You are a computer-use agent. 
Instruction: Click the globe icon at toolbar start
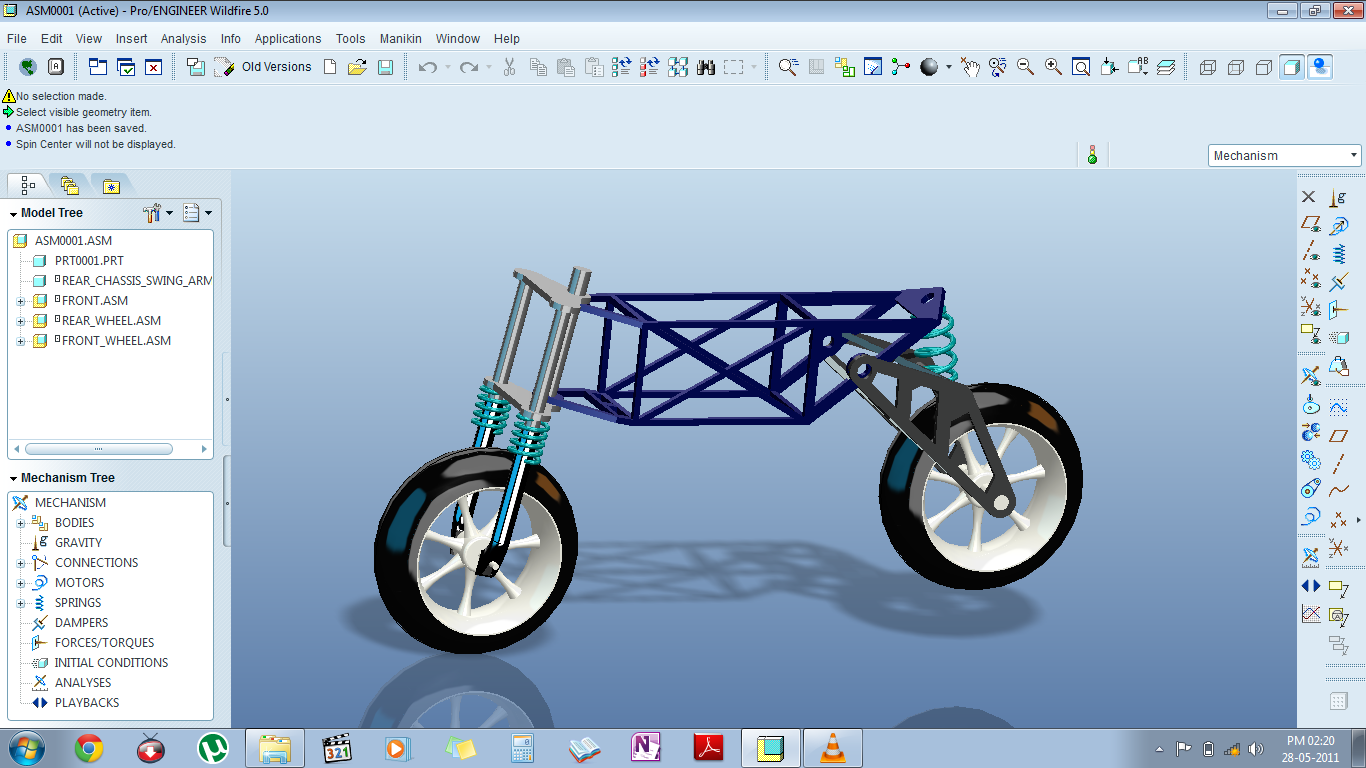point(28,67)
